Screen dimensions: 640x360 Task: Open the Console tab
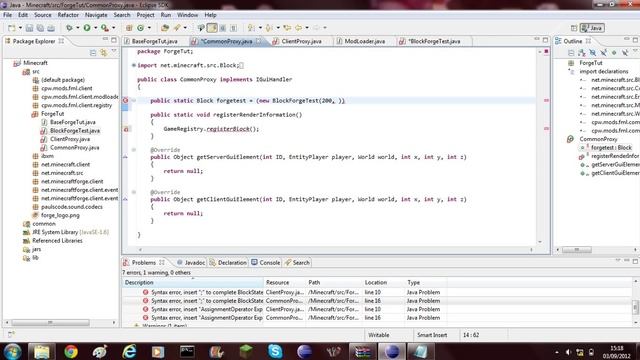(x=265, y=262)
